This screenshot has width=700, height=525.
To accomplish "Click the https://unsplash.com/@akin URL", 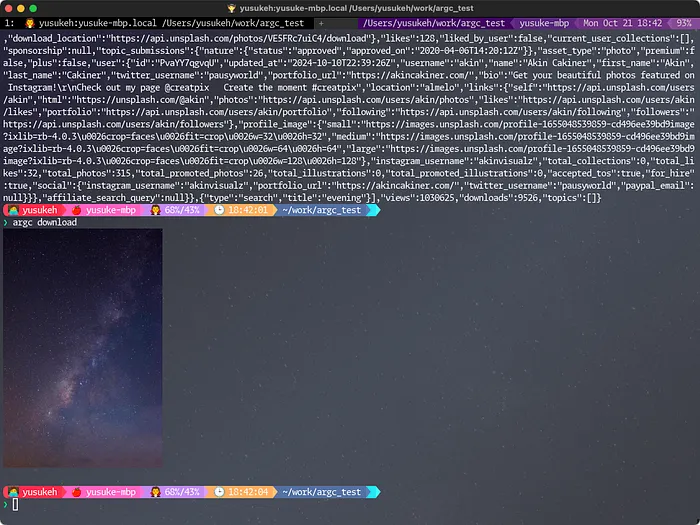I will click(x=140, y=100).
